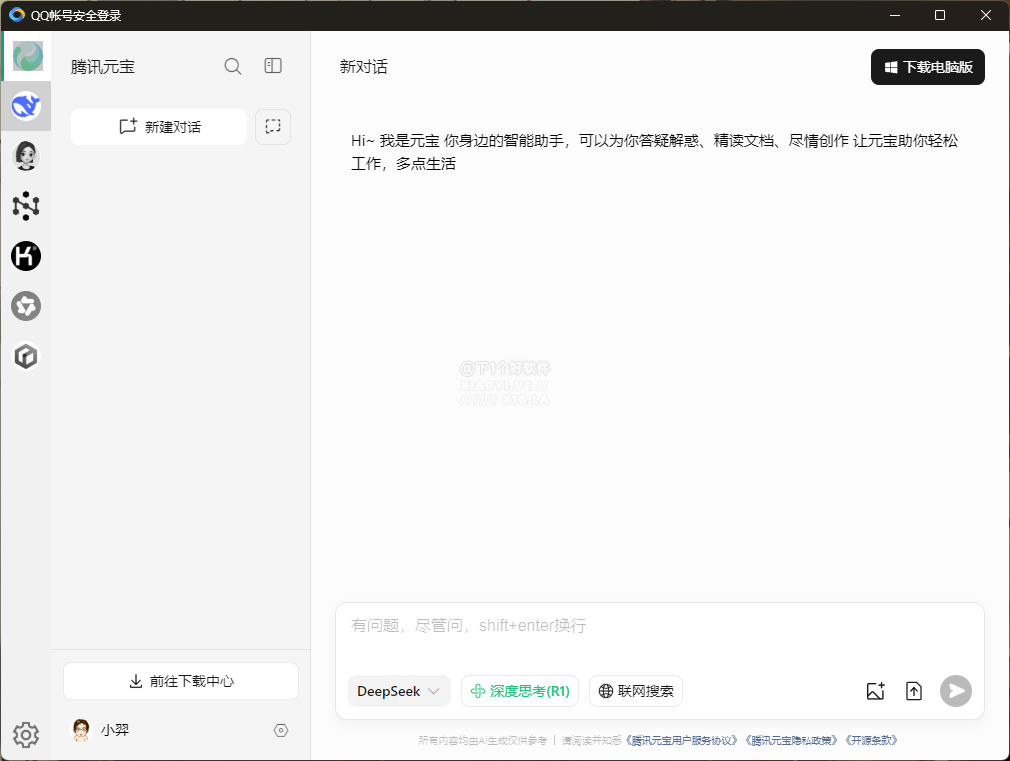Open settings gear at sidebar bottom
Image resolution: width=1010 pixels, height=761 pixels.
(26, 736)
